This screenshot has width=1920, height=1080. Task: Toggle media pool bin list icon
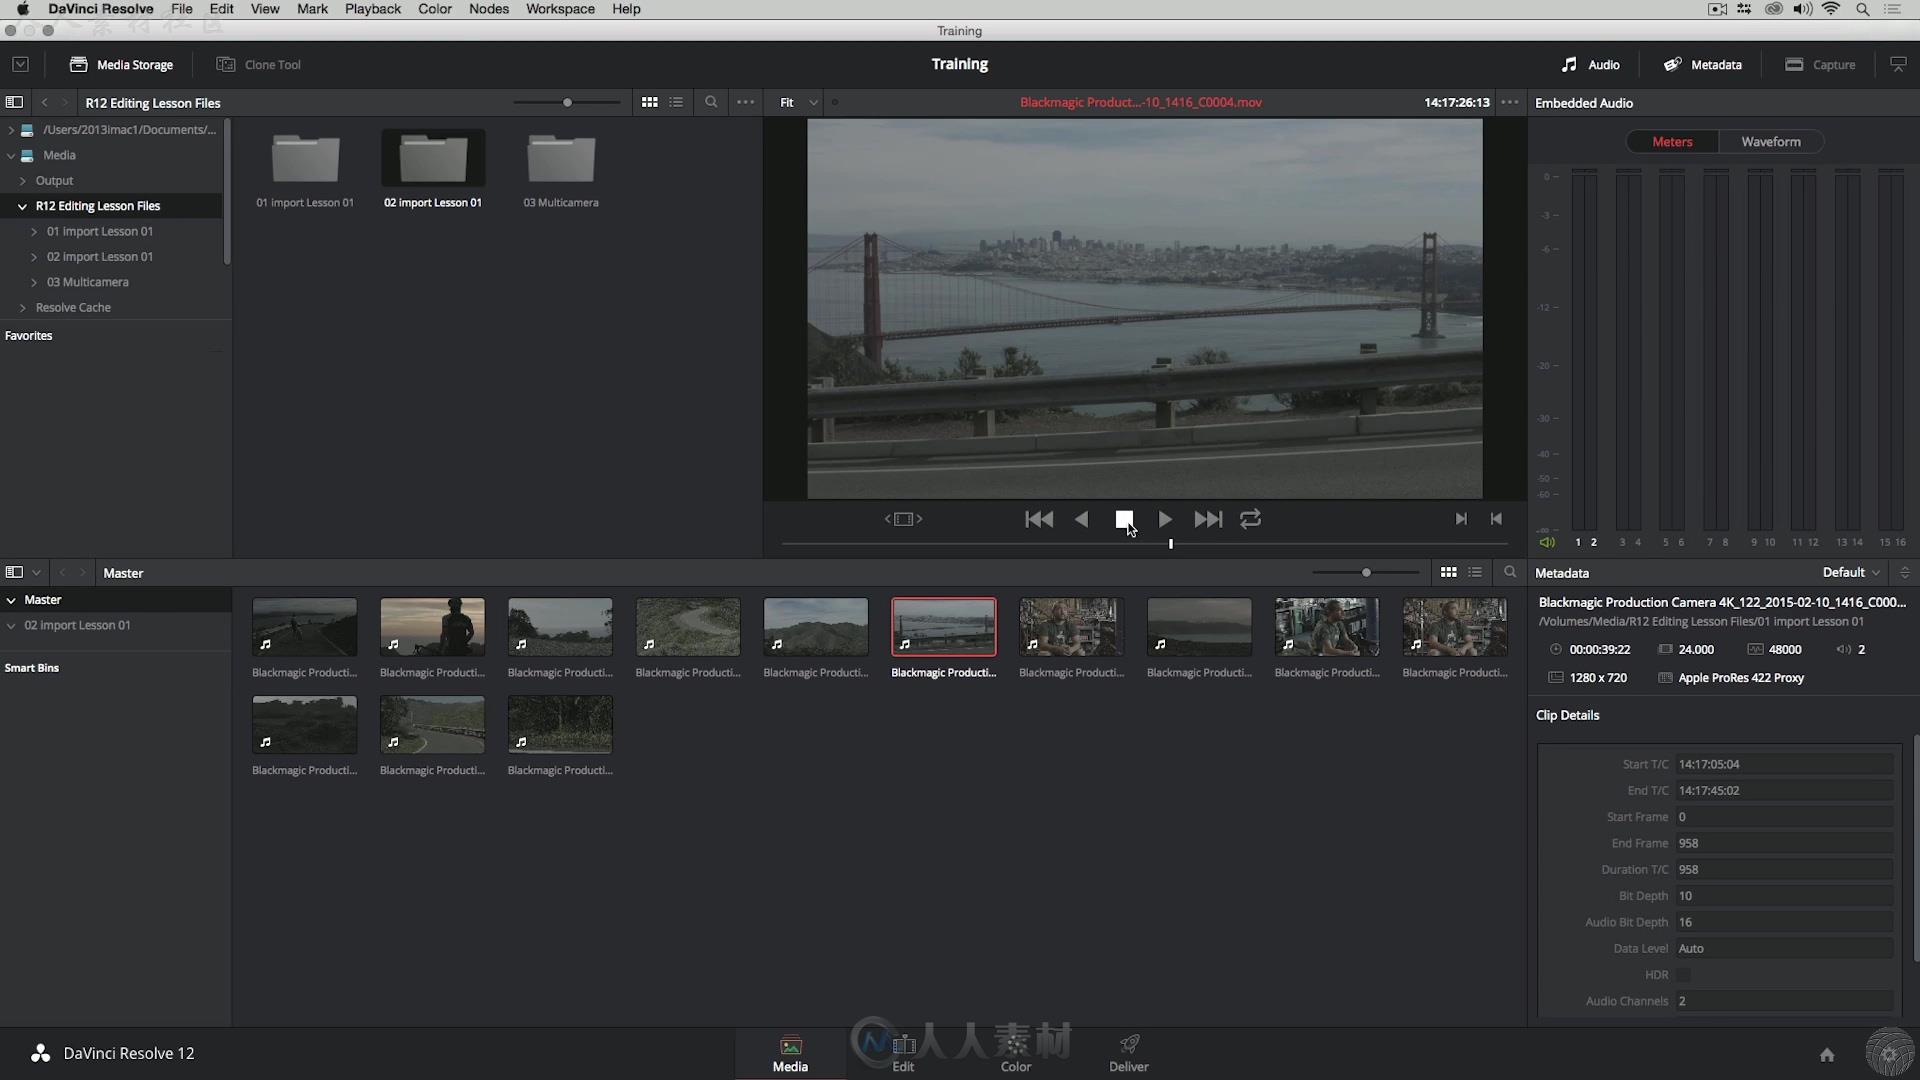pyautogui.click(x=14, y=572)
